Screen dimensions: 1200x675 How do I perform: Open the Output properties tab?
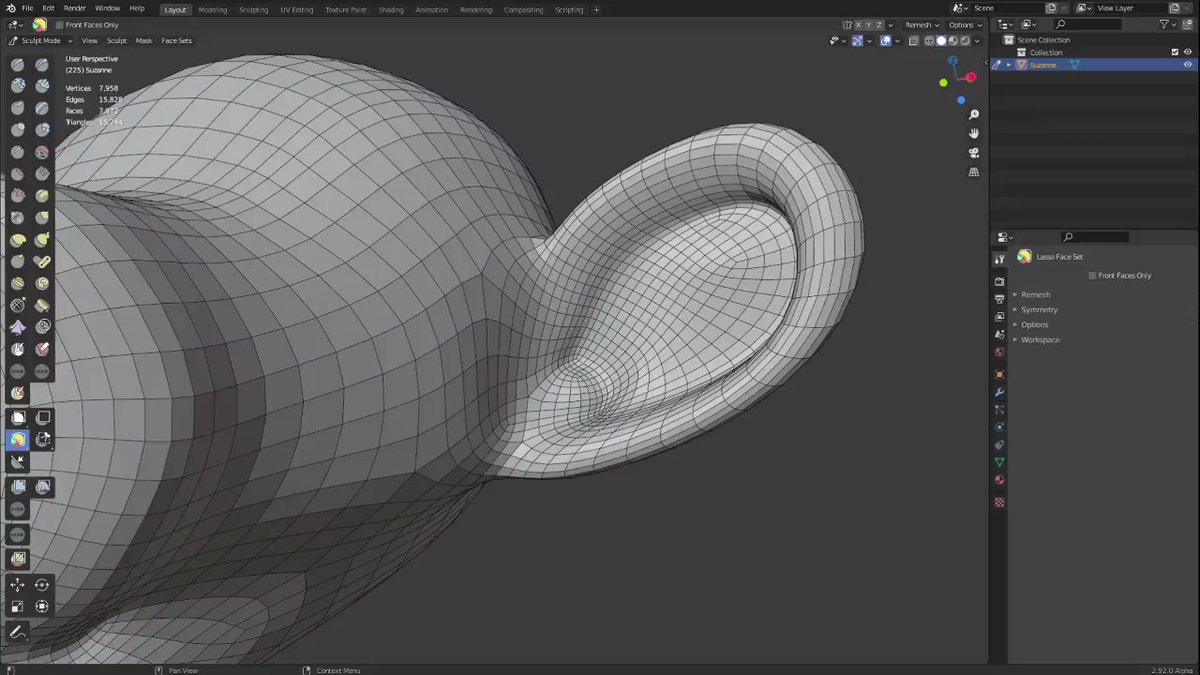tap(999, 299)
